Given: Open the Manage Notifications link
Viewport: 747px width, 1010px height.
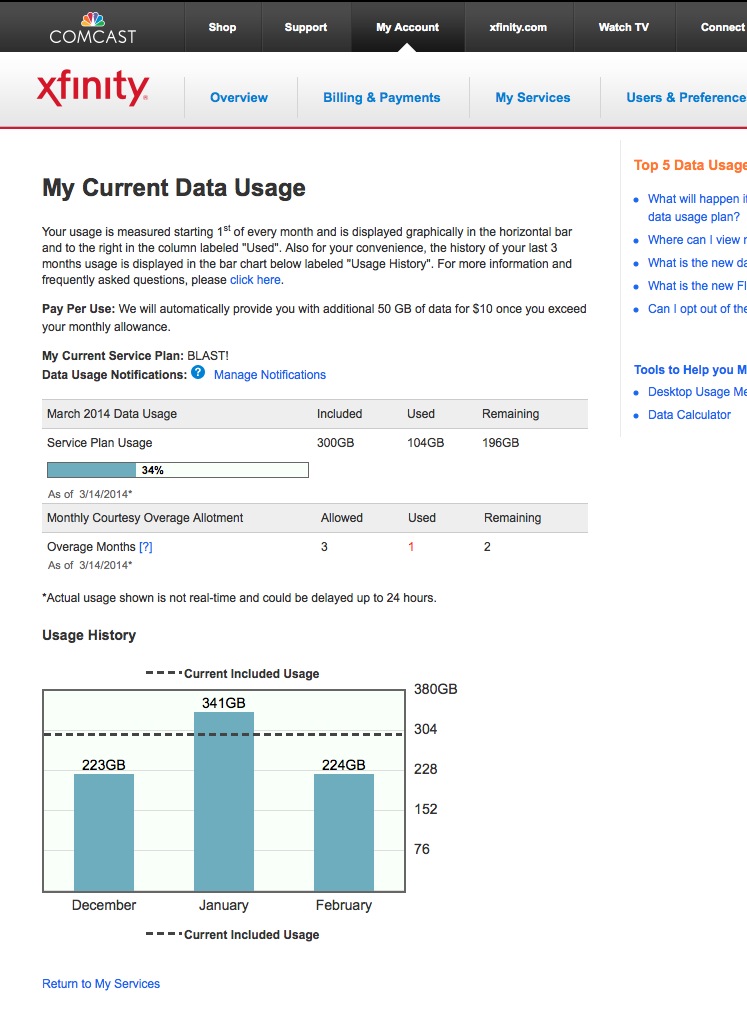Looking at the screenshot, I should point(270,375).
